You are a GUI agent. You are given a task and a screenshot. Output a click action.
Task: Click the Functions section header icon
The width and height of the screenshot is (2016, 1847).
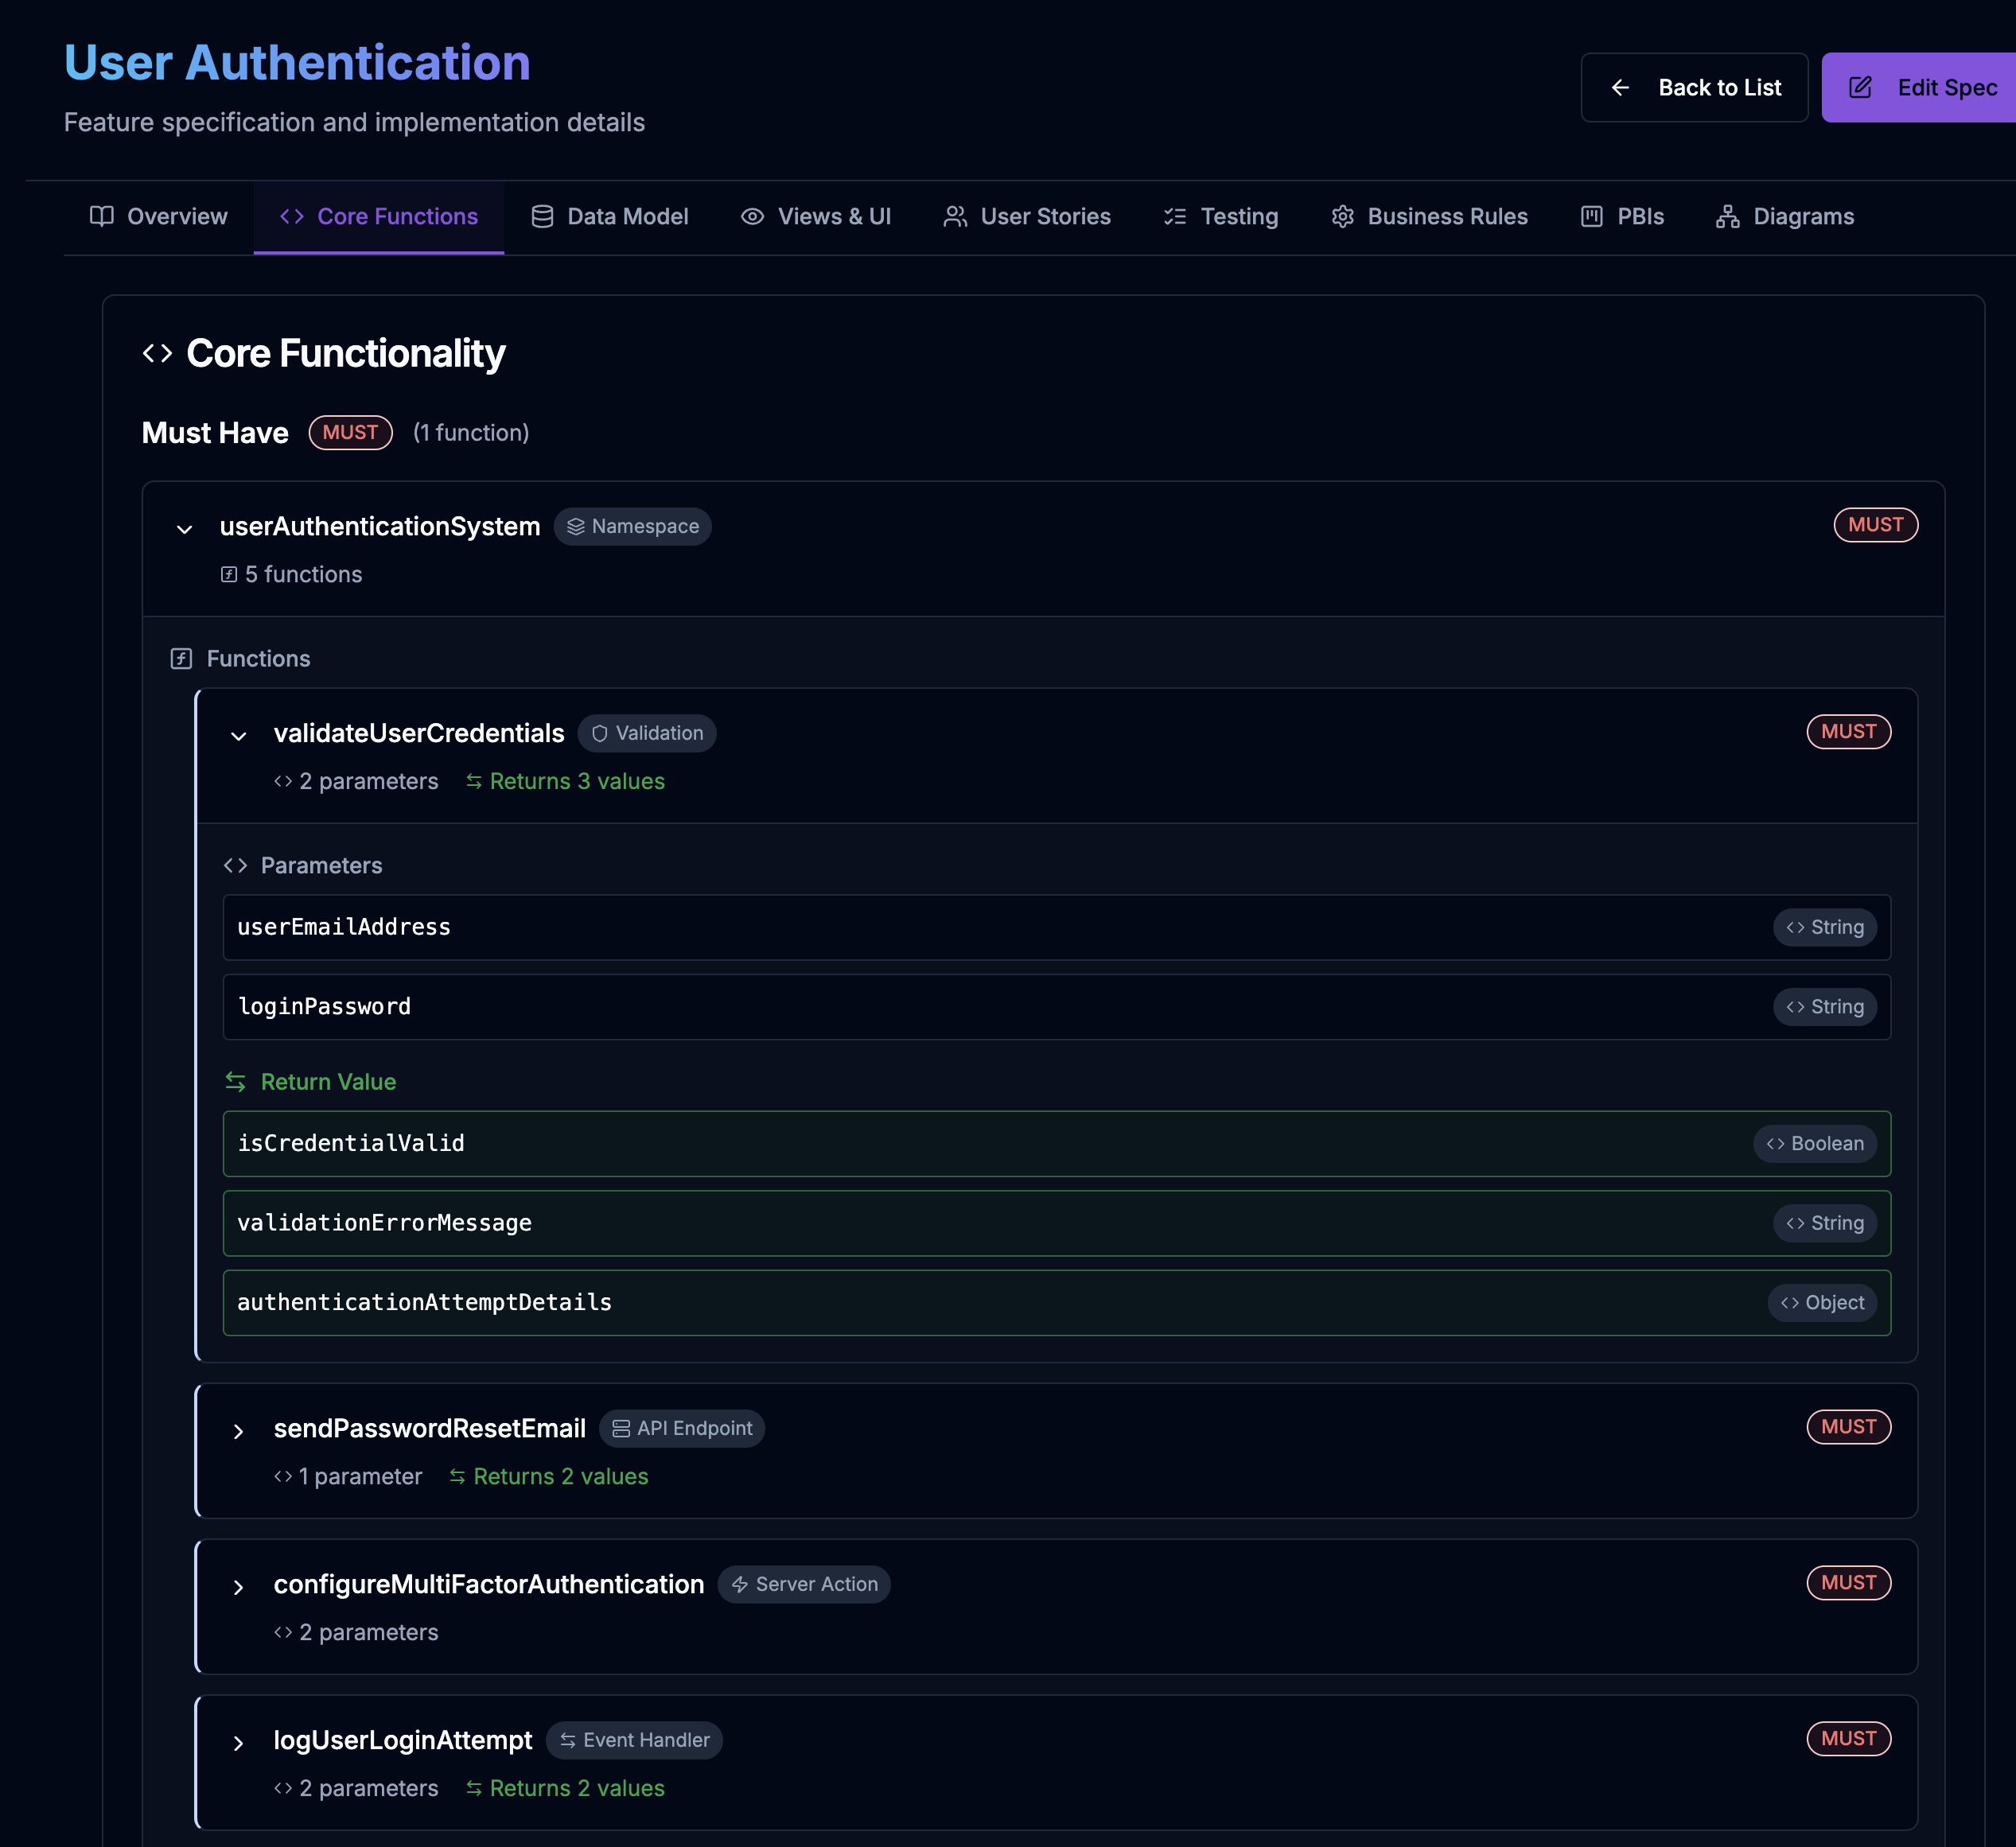click(x=181, y=658)
